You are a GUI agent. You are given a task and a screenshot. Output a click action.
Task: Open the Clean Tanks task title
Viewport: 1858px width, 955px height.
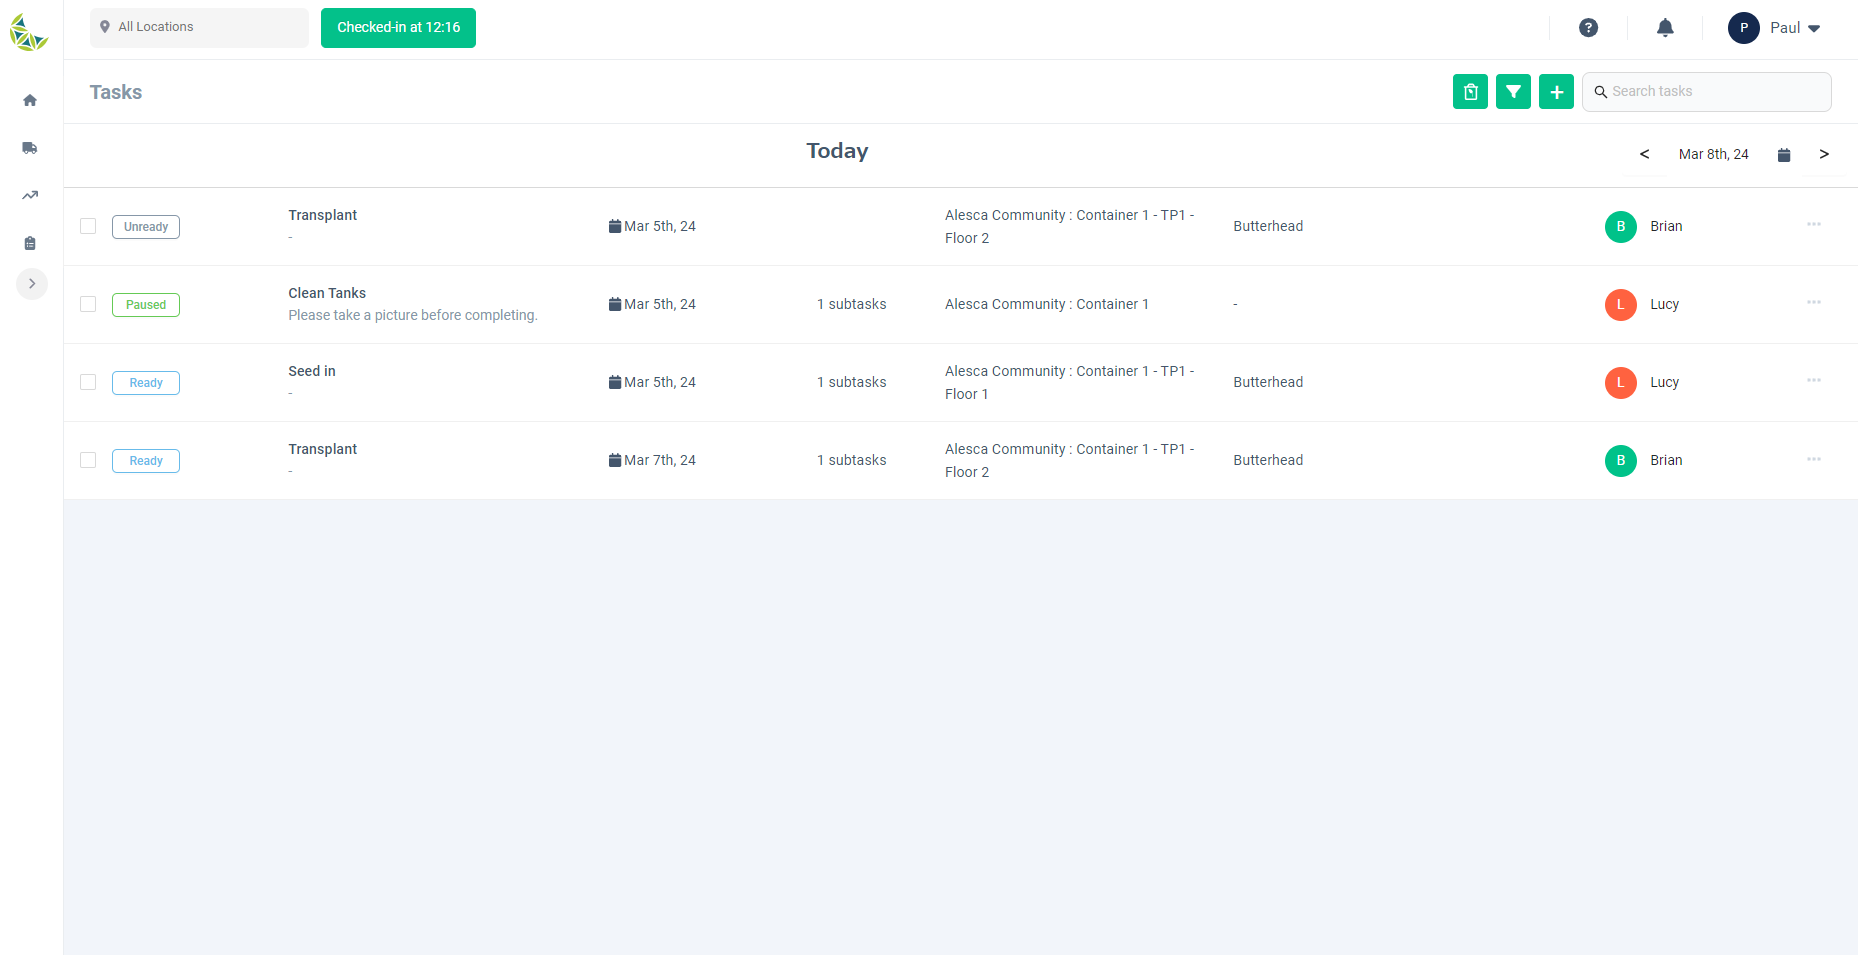(x=327, y=293)
